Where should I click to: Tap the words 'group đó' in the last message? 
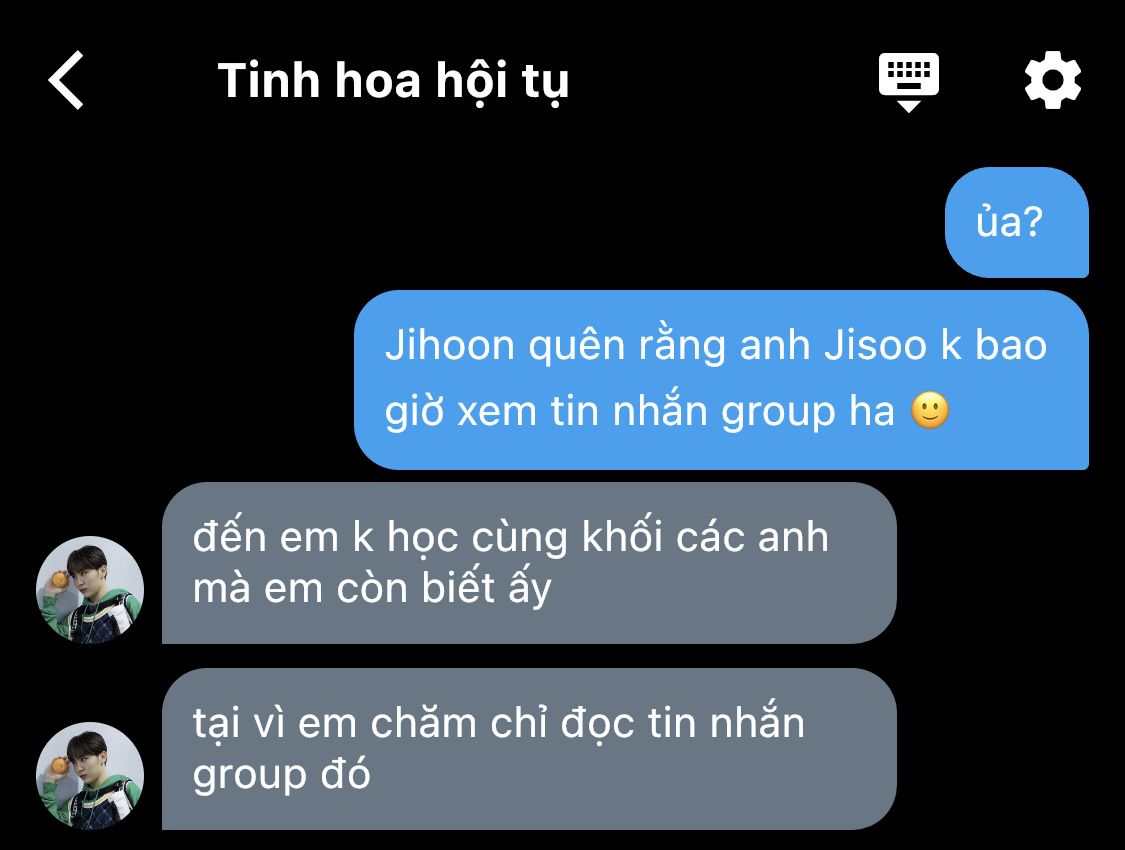click(281, 775)
